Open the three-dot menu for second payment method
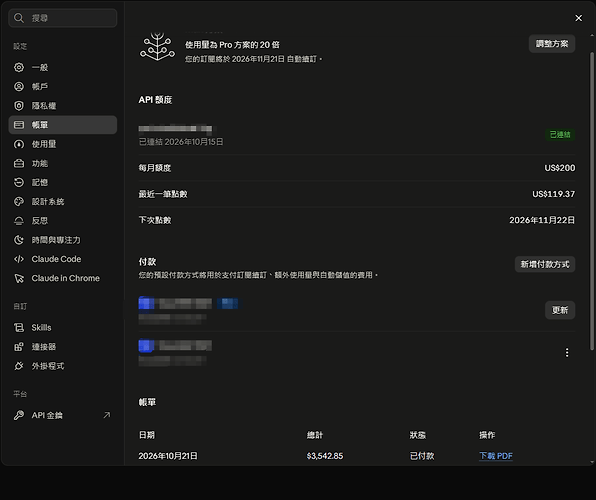 [x=567, y=352]
